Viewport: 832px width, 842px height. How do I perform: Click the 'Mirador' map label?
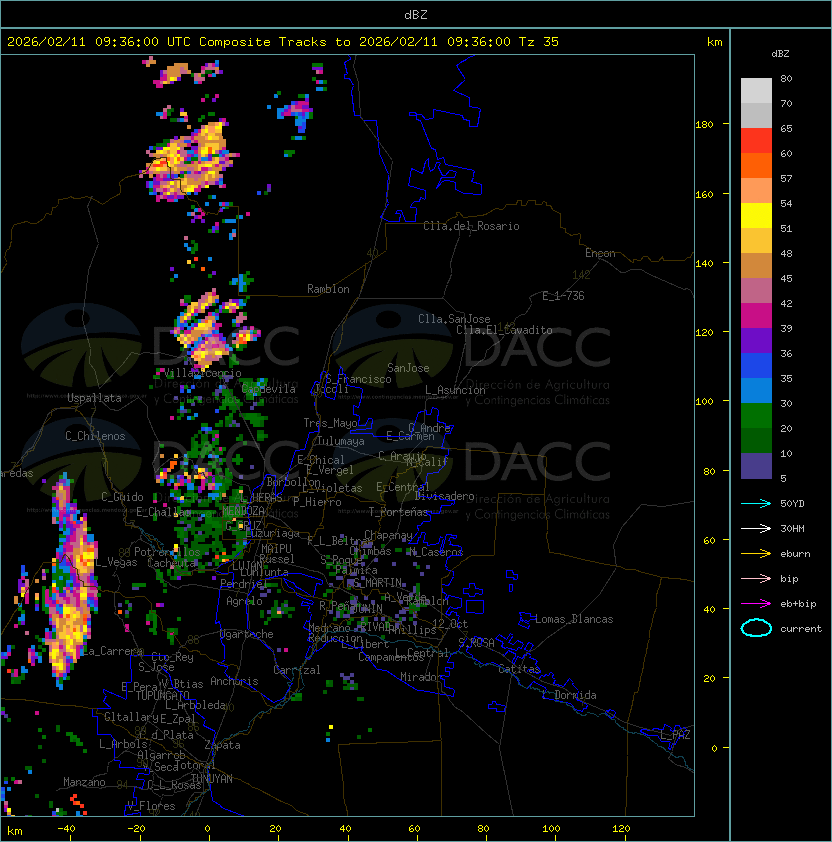(x=422, y=677)
